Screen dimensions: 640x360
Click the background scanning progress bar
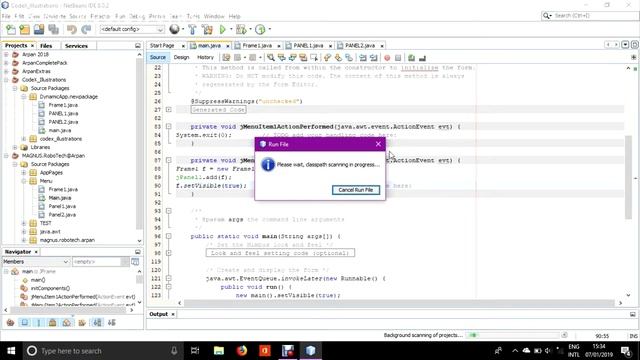(513, 335)
